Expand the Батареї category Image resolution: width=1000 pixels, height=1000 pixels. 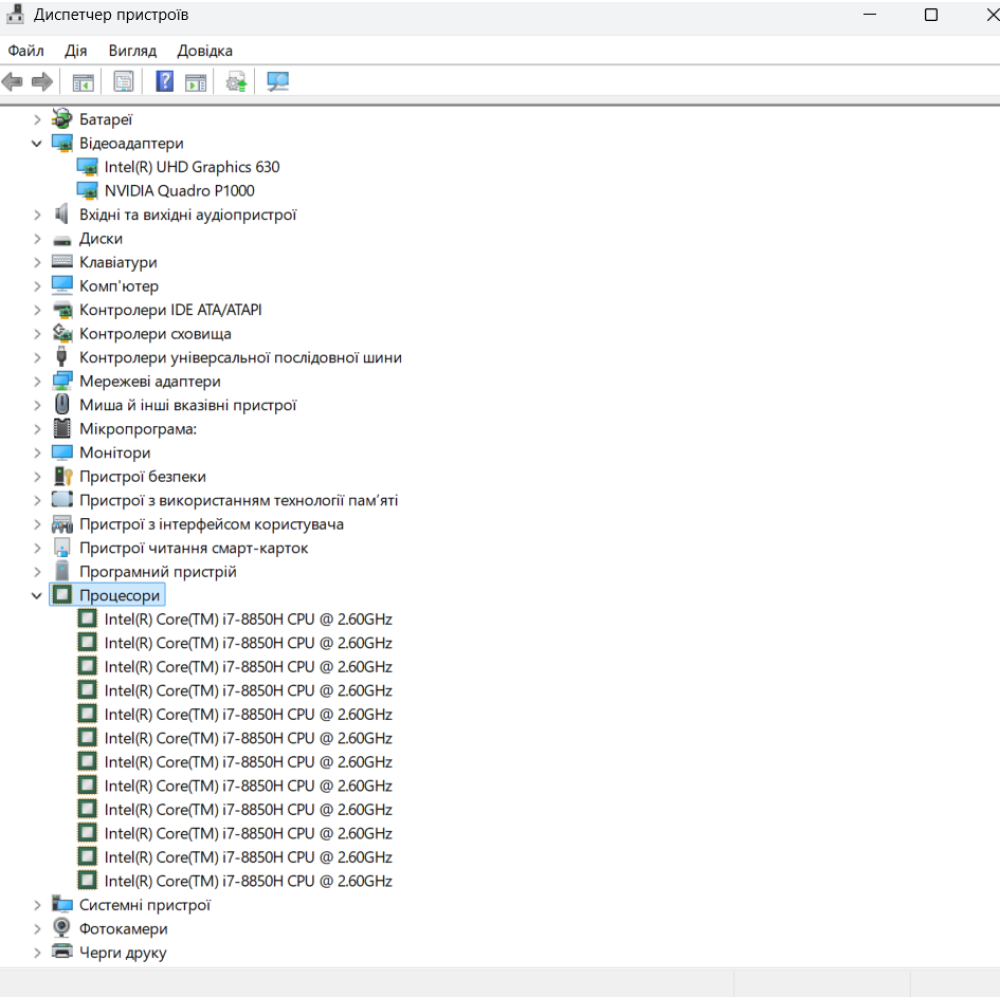pyautogui.click(x=37, y=119)
